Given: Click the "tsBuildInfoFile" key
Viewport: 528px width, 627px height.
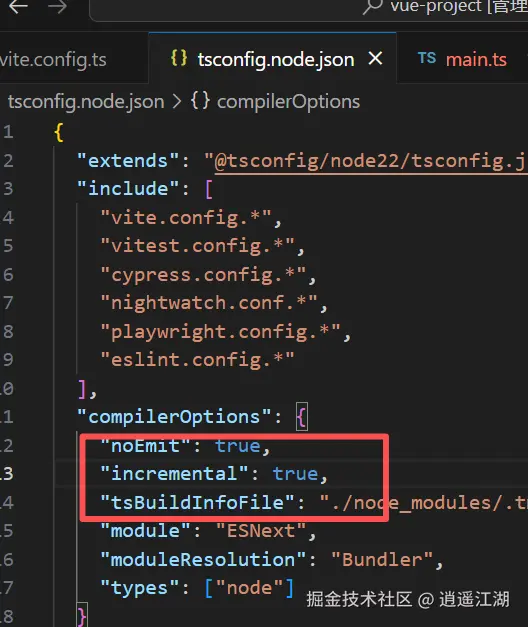Looking at the screenshot, I should point(198,503).
